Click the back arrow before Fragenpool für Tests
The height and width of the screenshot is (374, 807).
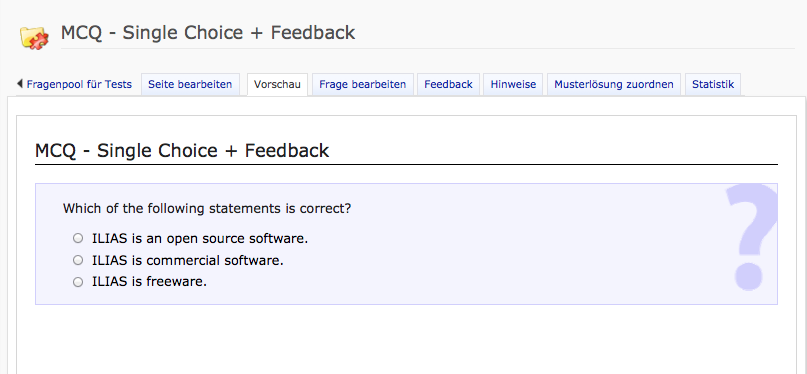coord(20,83)
